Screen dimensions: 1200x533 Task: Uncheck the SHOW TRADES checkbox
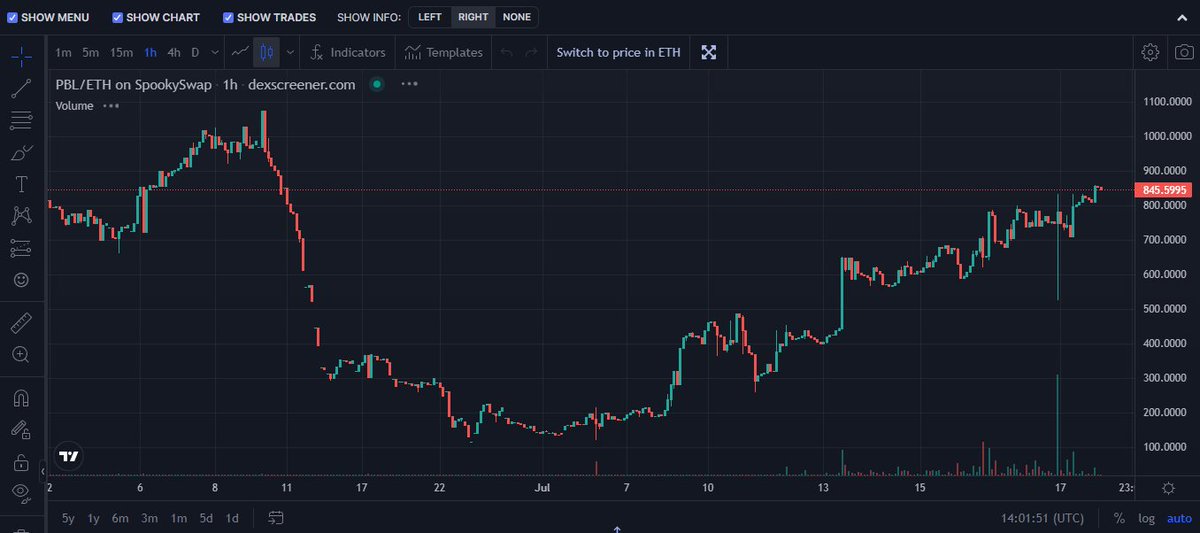(228, 17)
